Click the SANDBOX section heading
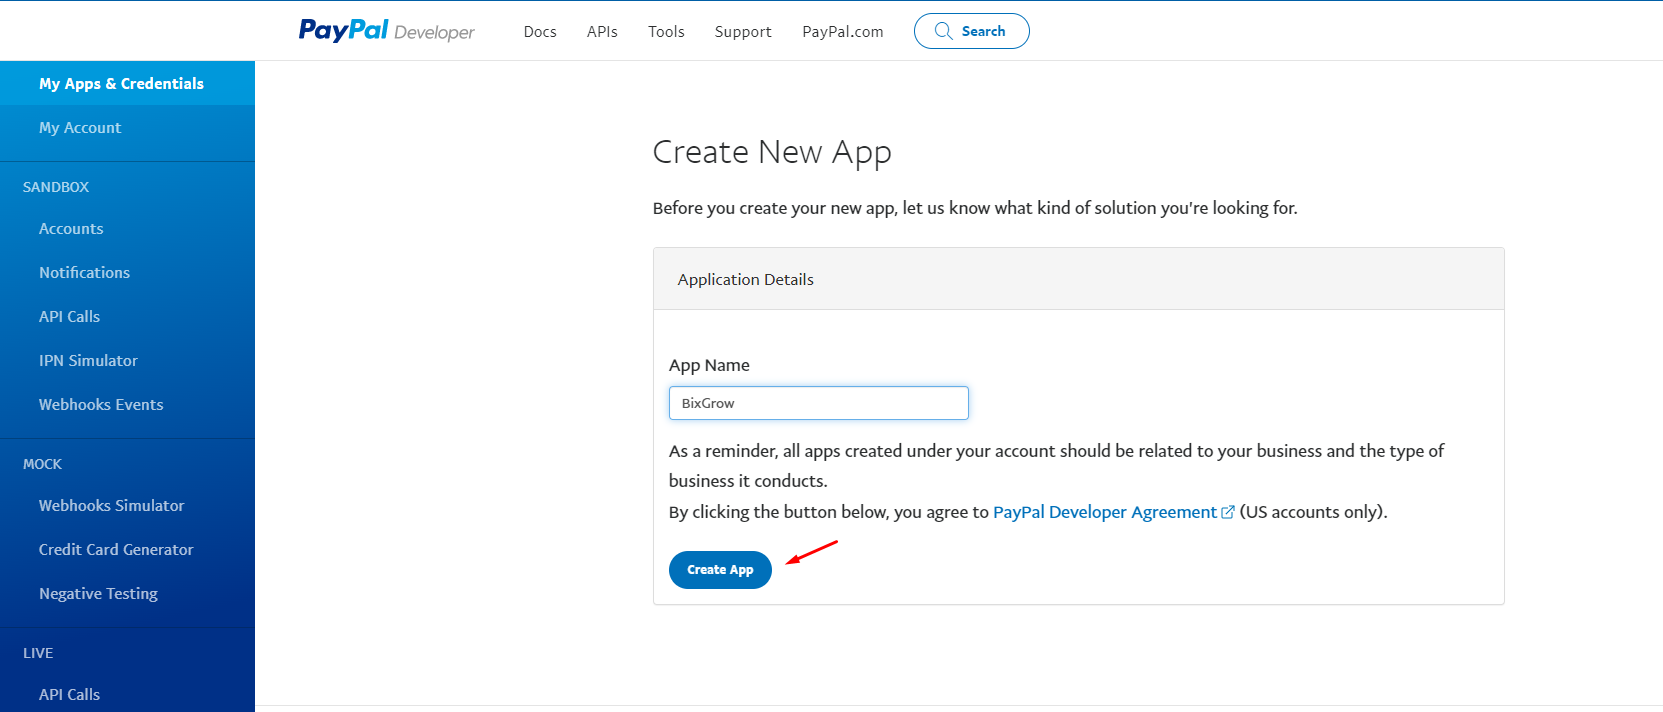This screenshot has width=1663, height=712. (x=56, y=187)
